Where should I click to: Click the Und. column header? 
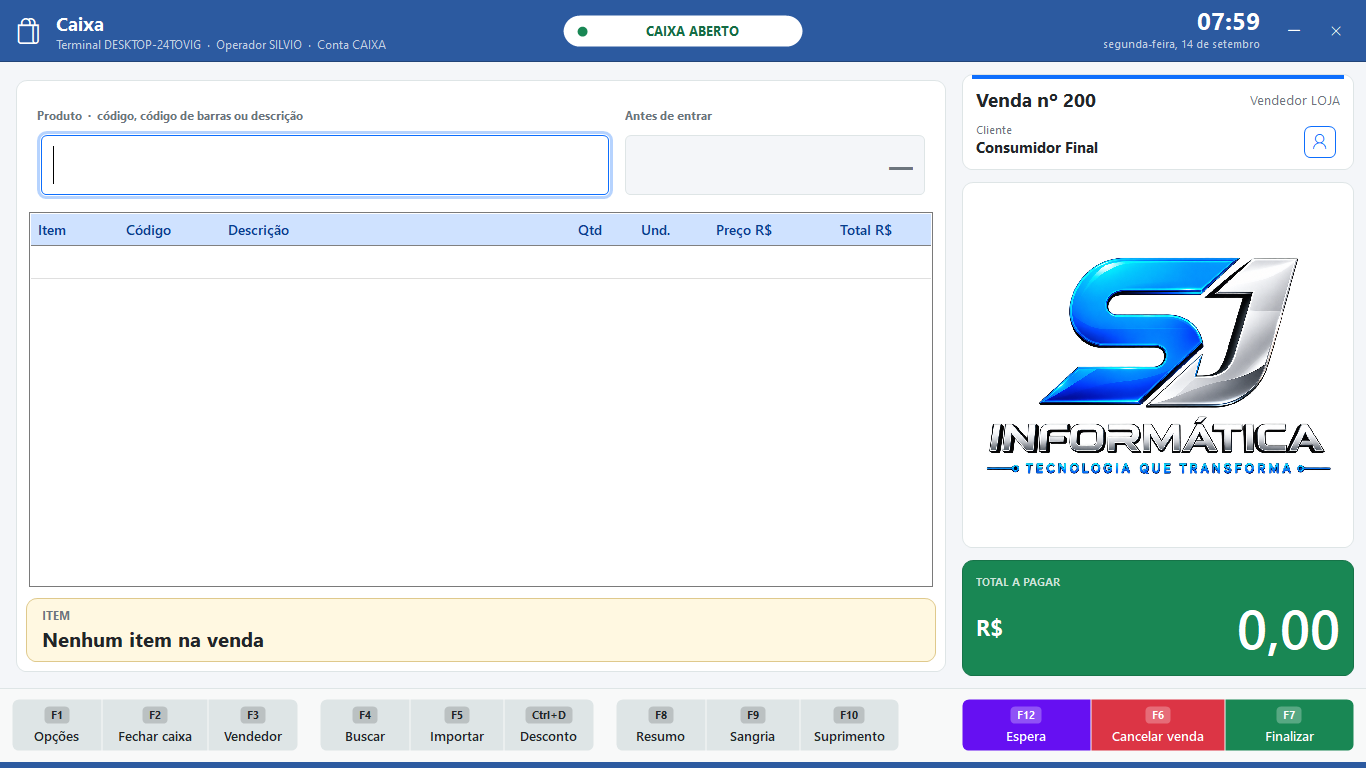(x=656, y=230)
